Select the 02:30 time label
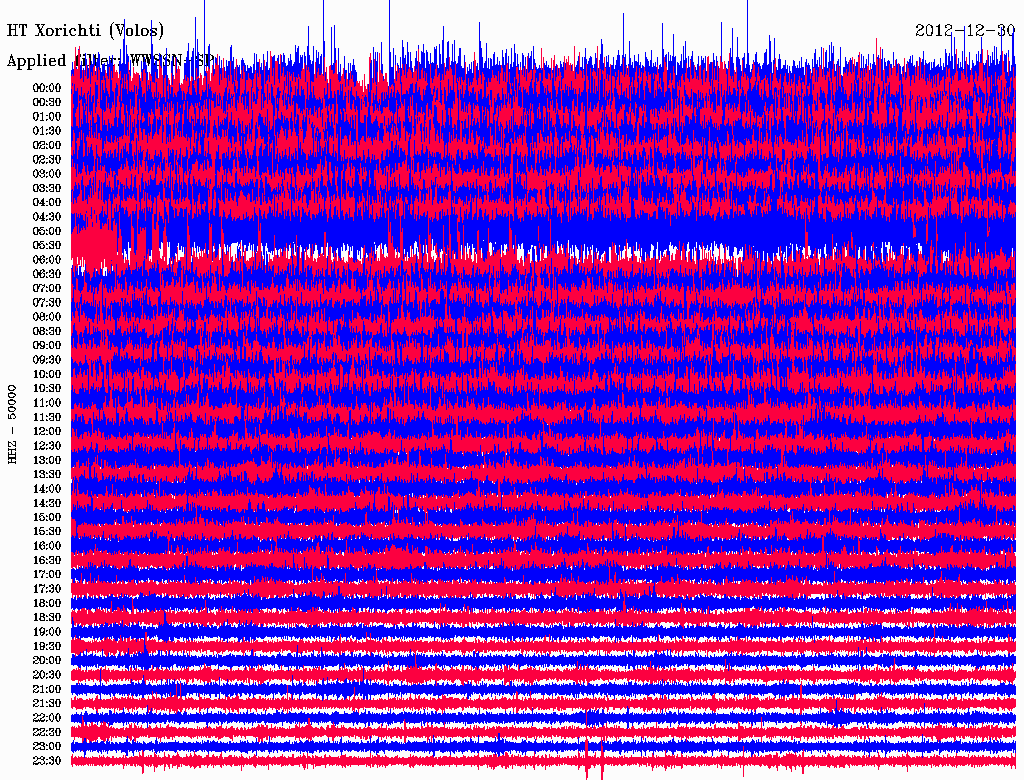The image size is (1024, 780). pyautogui.click(x=47, y=159)
